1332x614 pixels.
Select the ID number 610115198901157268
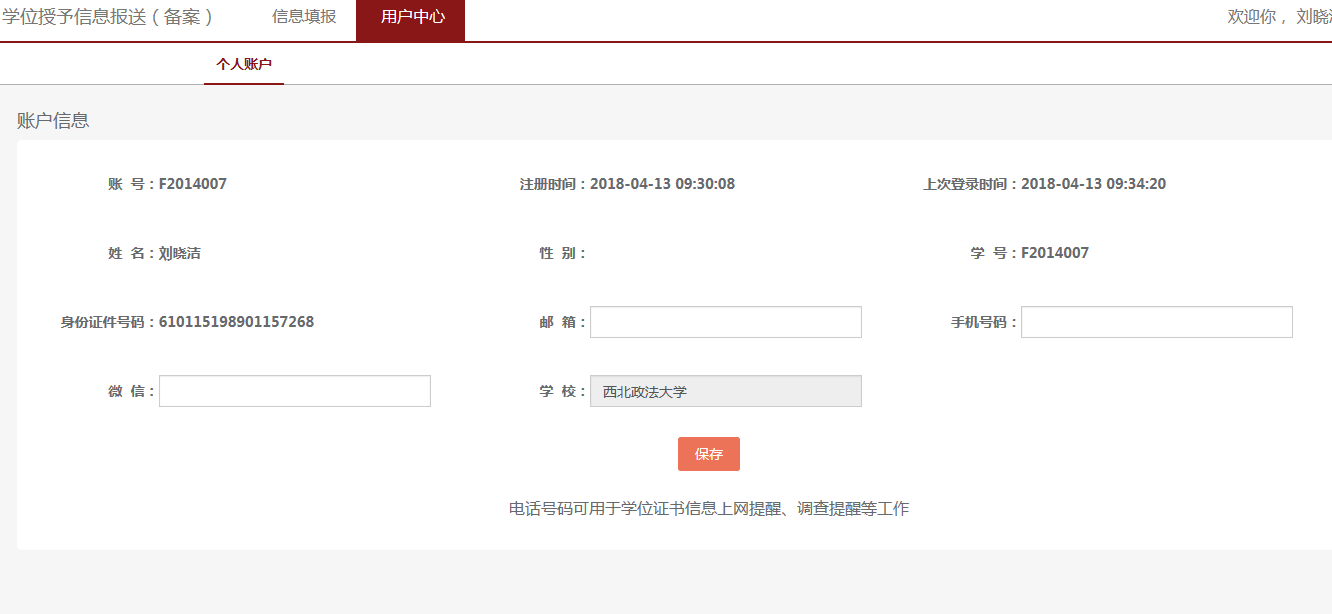tap(237, 322)
